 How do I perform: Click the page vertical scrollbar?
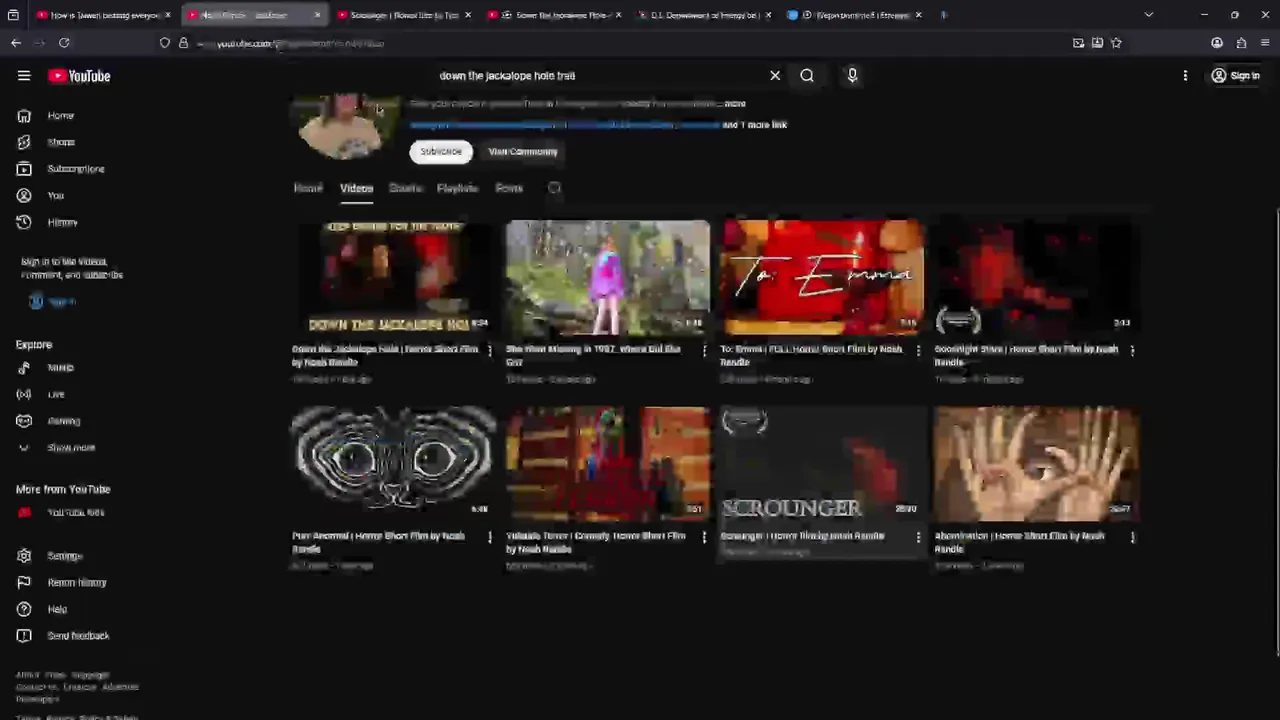coord(1276,432)
